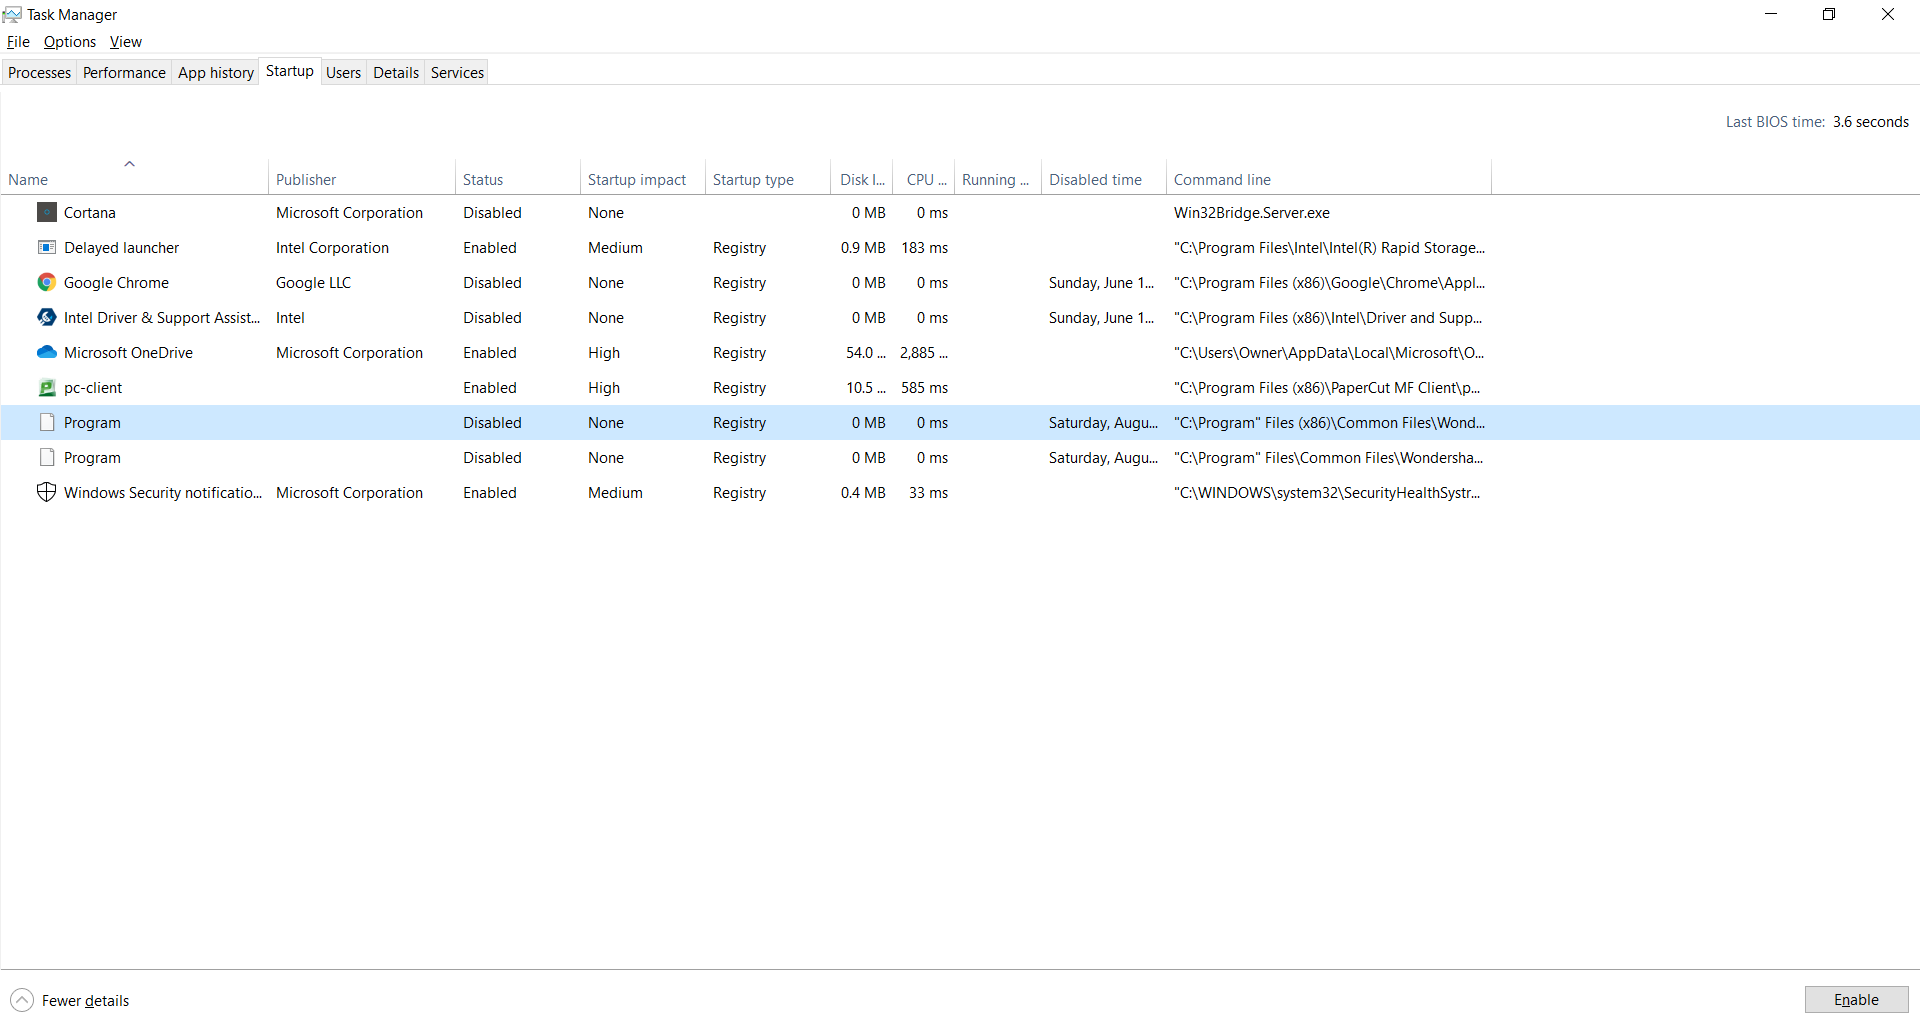Click 0.4 MB disk value
Screen dimensions: 1920x1030
[863, 492]
